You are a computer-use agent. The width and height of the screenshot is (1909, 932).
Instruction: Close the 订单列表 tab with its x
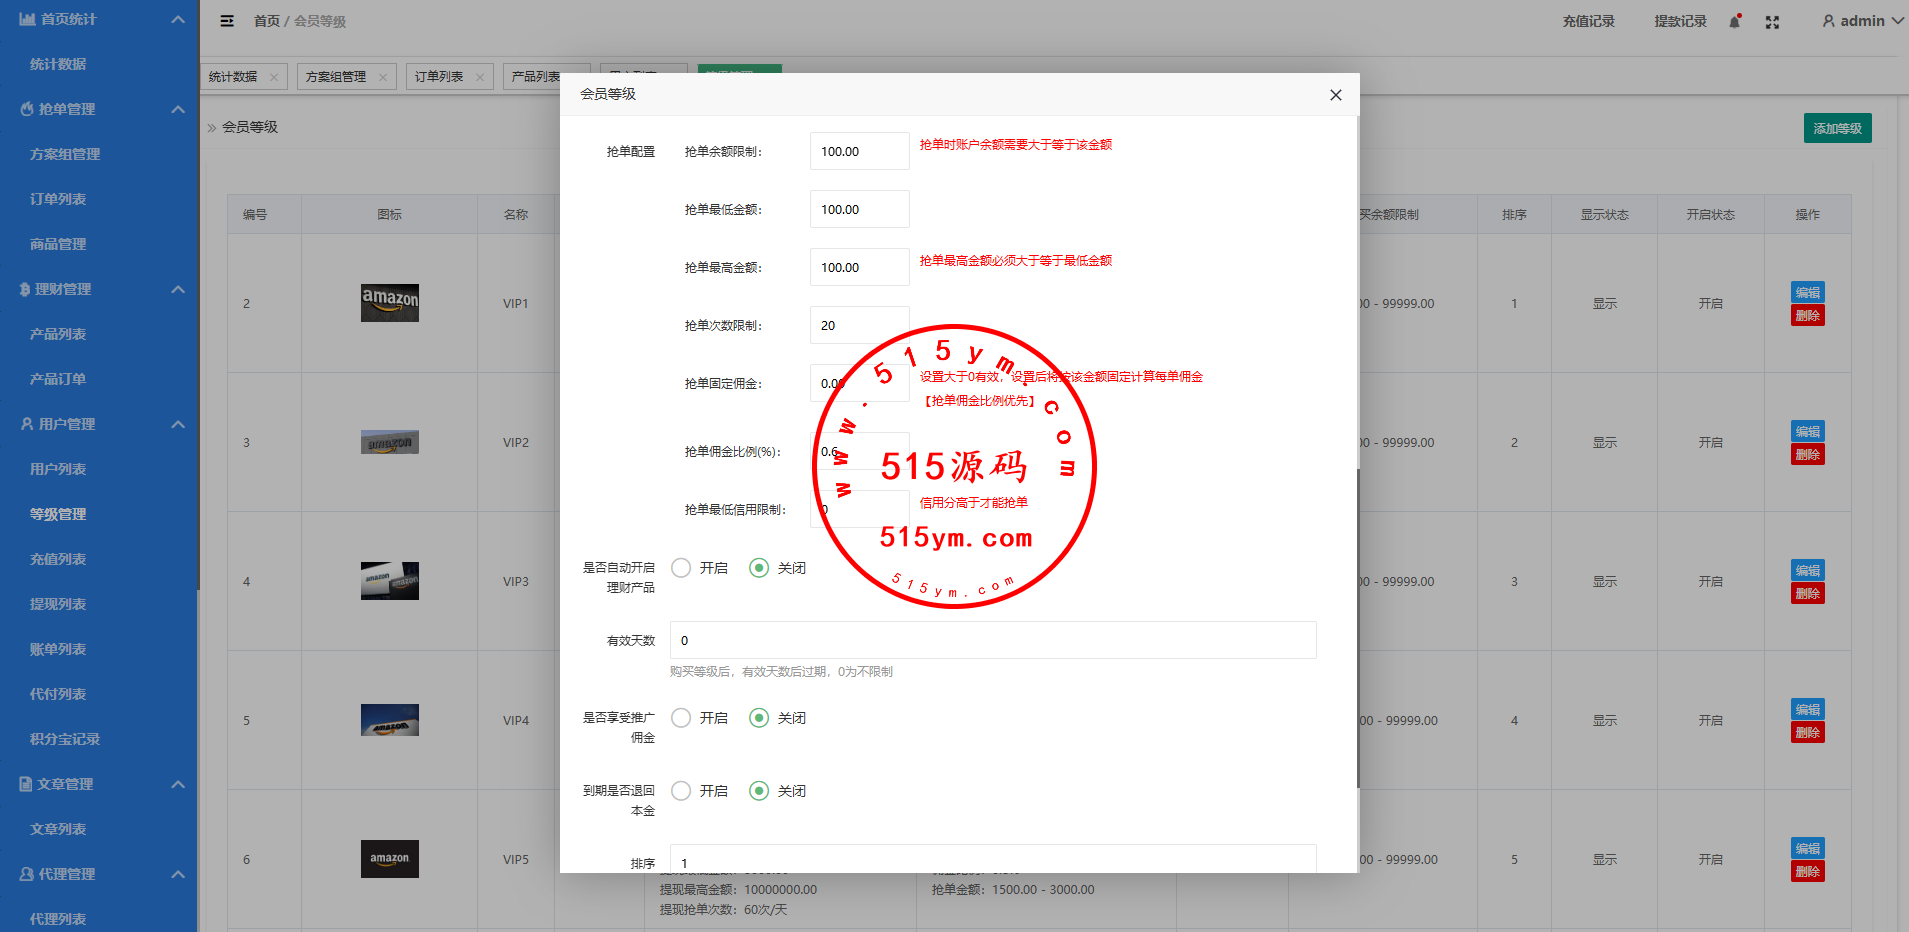(480, 77)
